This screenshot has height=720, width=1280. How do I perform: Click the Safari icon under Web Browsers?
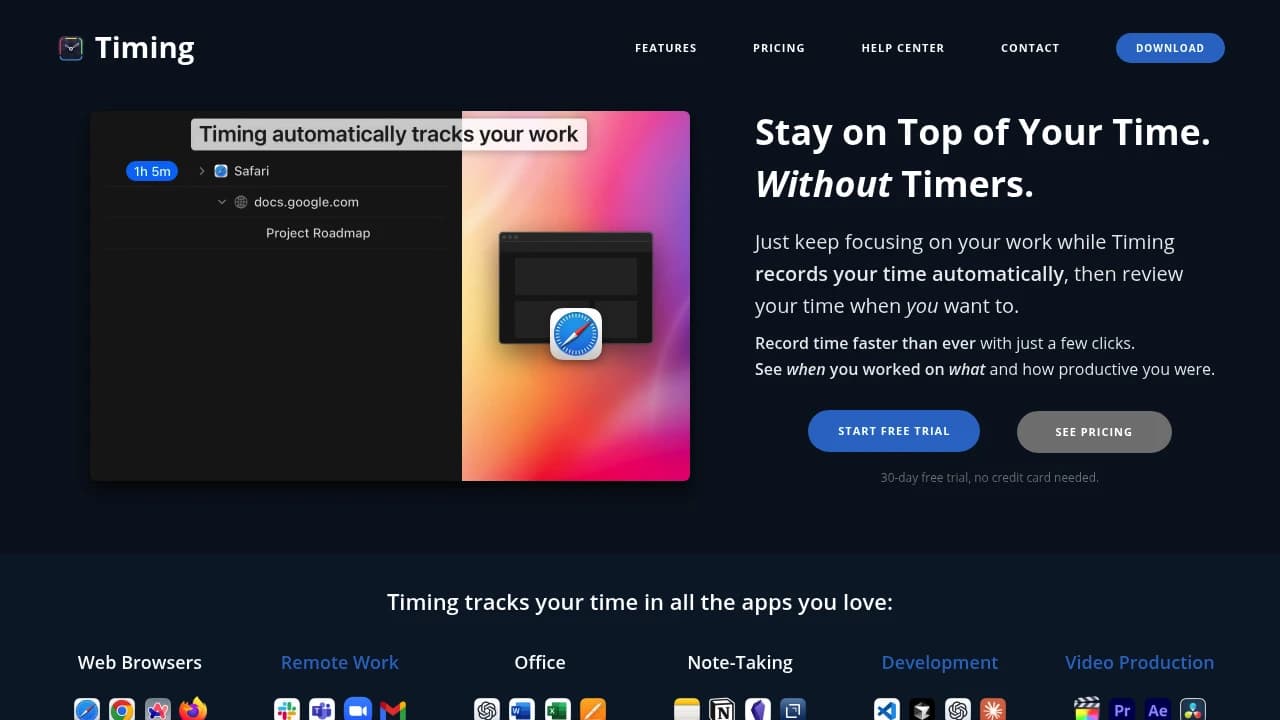(87, 709)
